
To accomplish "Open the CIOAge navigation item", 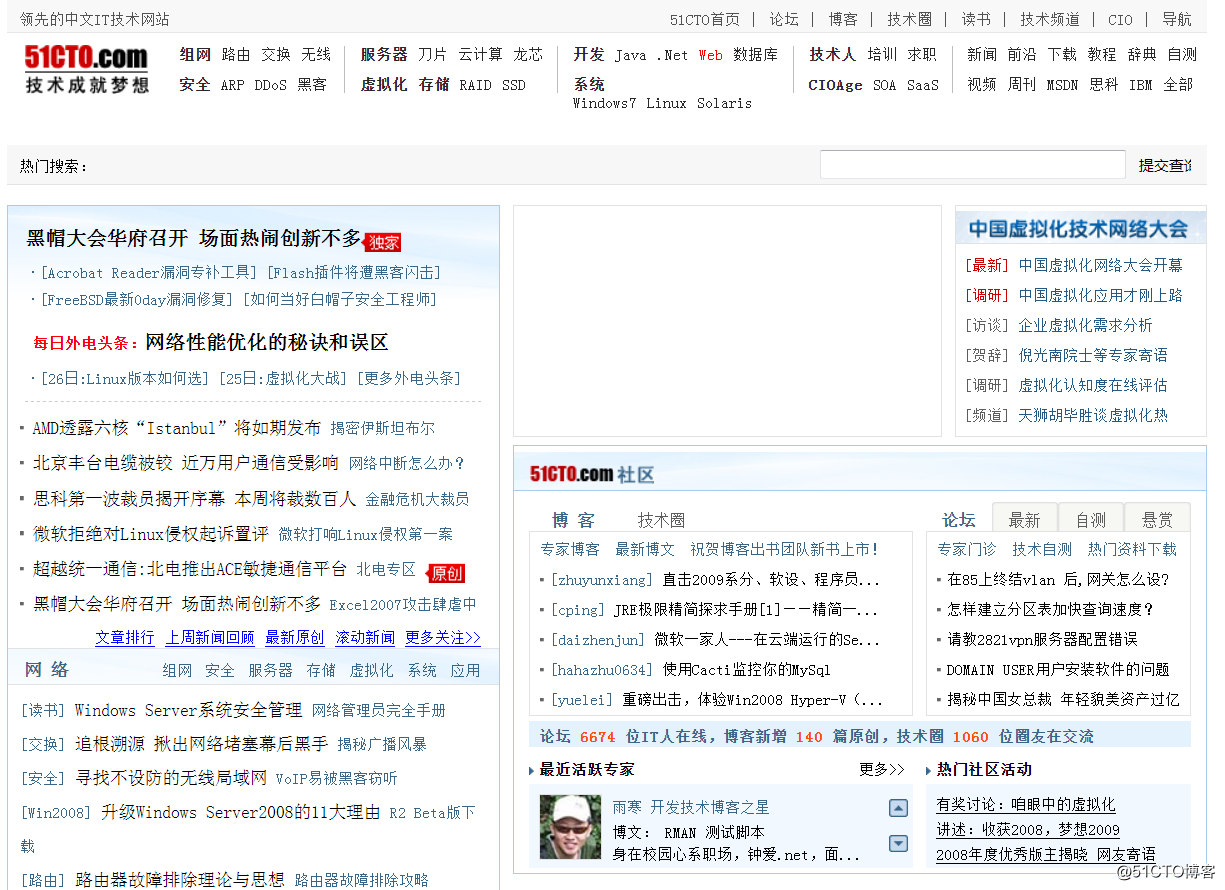I will (835, 85).
